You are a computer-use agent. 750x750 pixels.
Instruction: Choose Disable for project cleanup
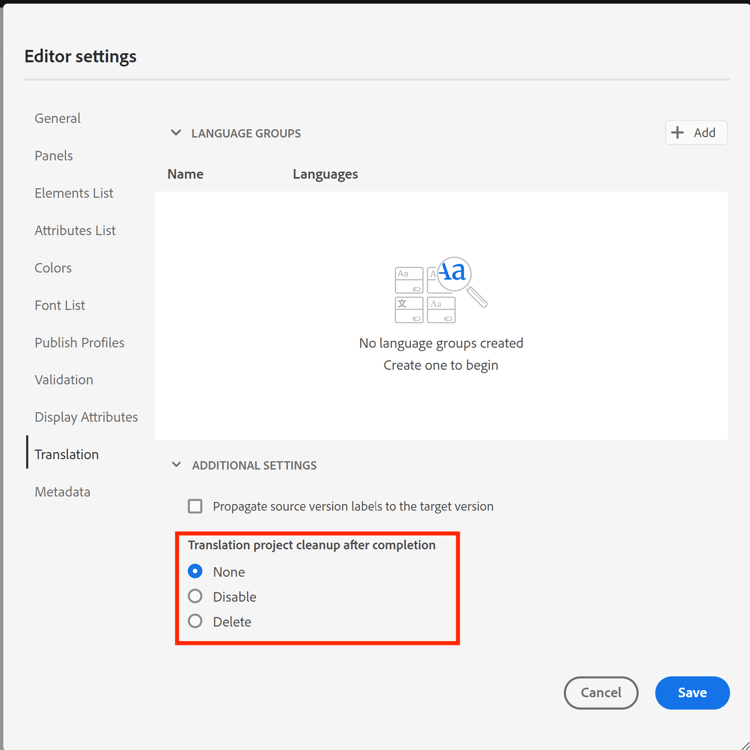tap(195, 596)
